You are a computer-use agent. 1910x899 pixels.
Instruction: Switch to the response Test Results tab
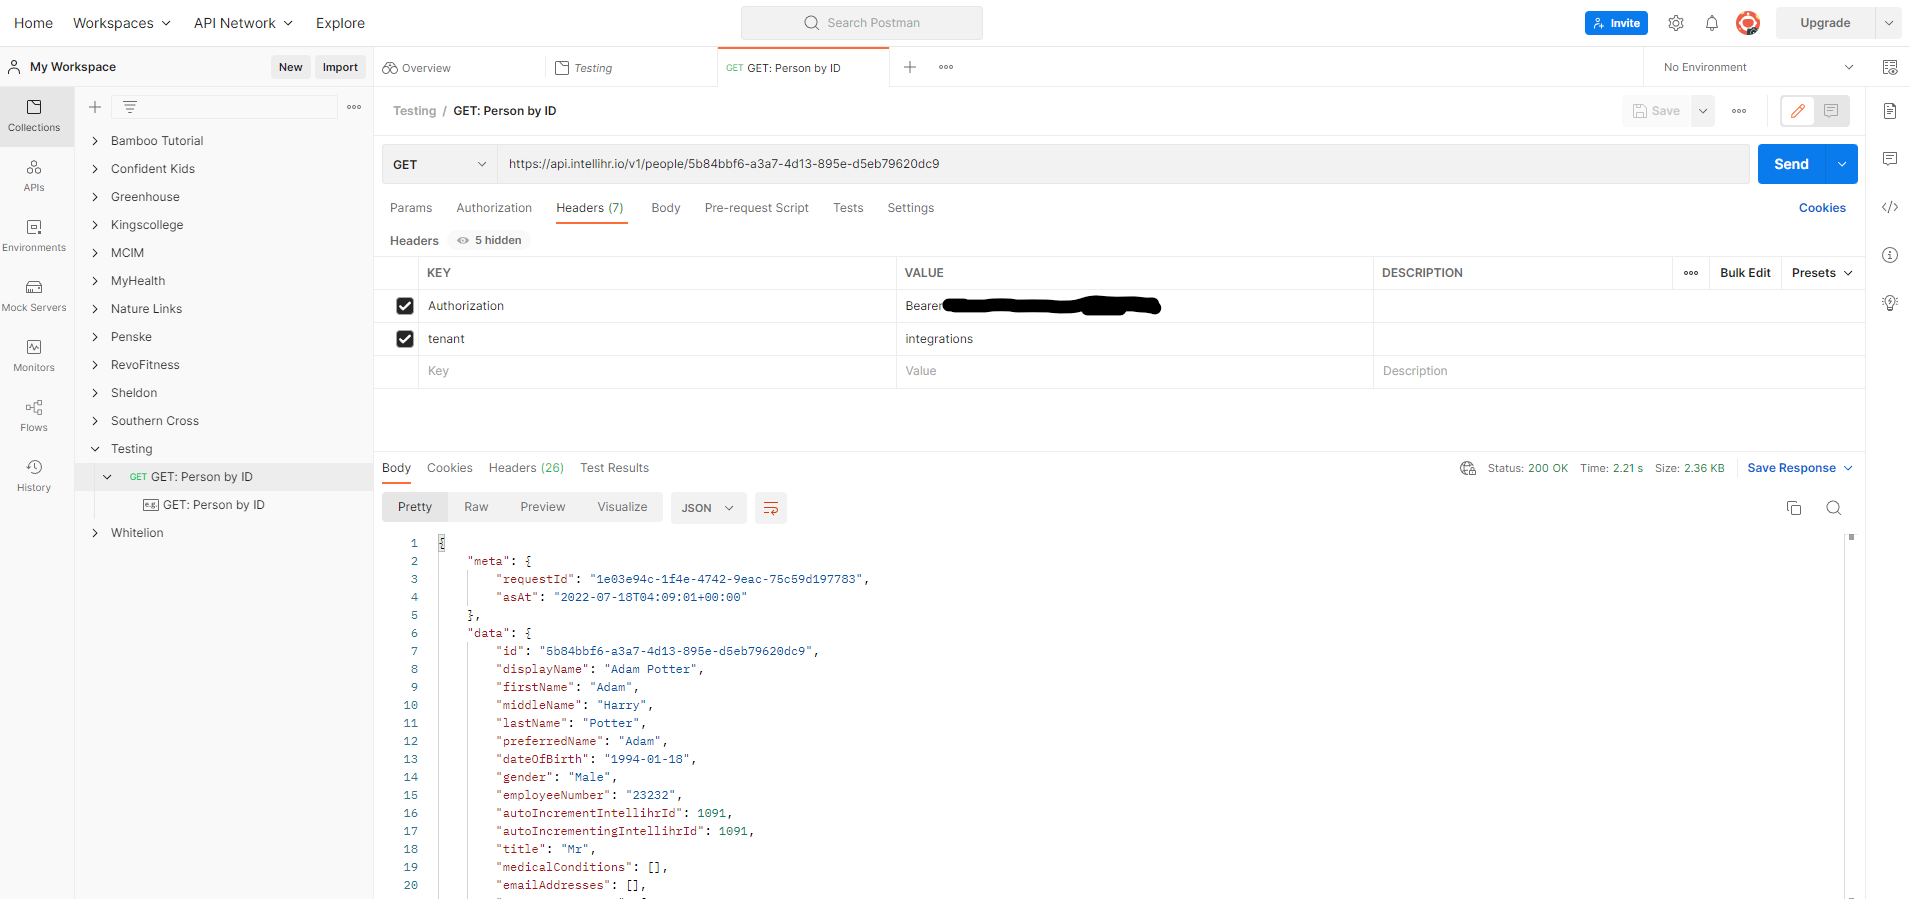[x=615, y=468]
